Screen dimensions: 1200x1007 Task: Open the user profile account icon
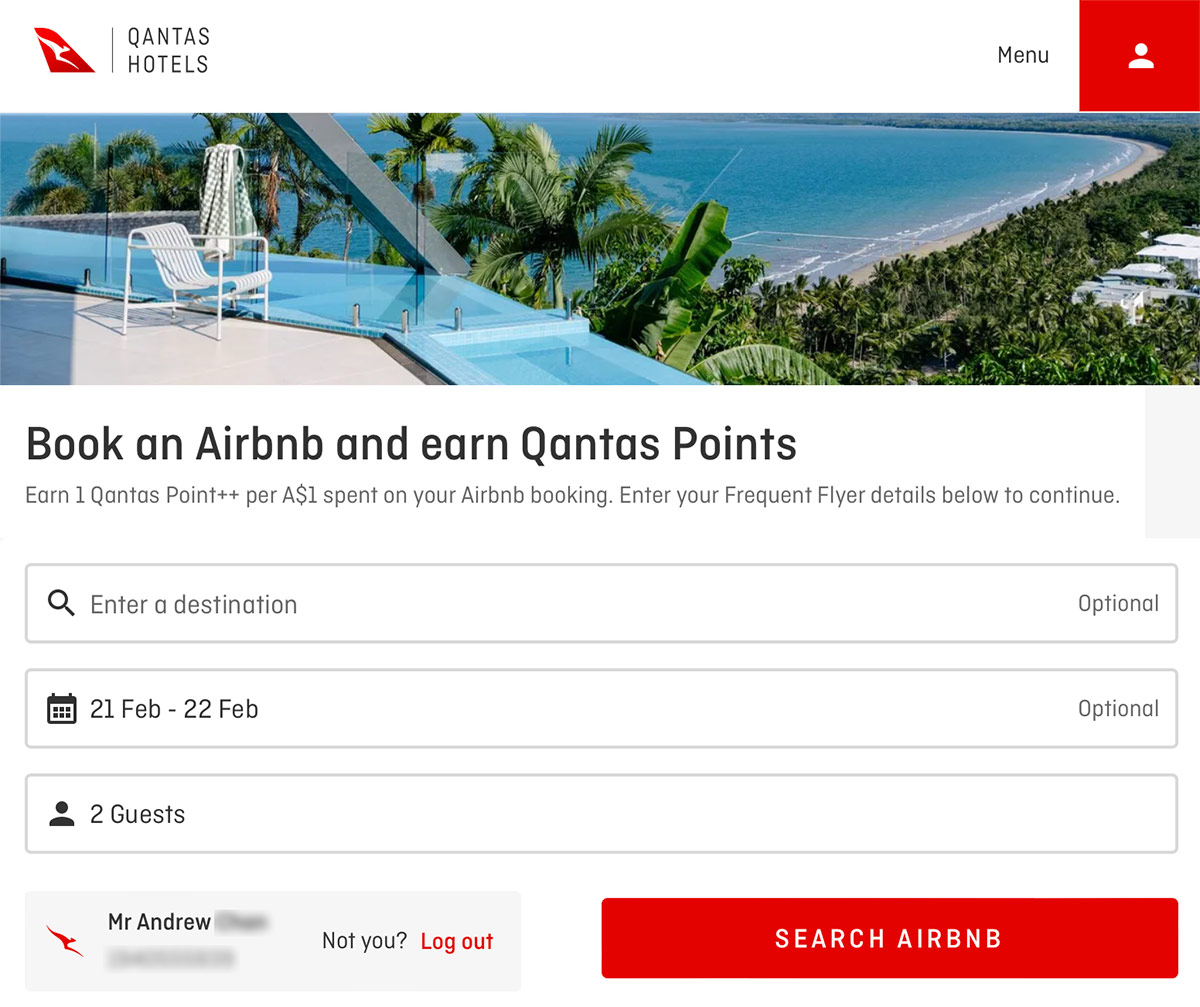(1140, 56)
